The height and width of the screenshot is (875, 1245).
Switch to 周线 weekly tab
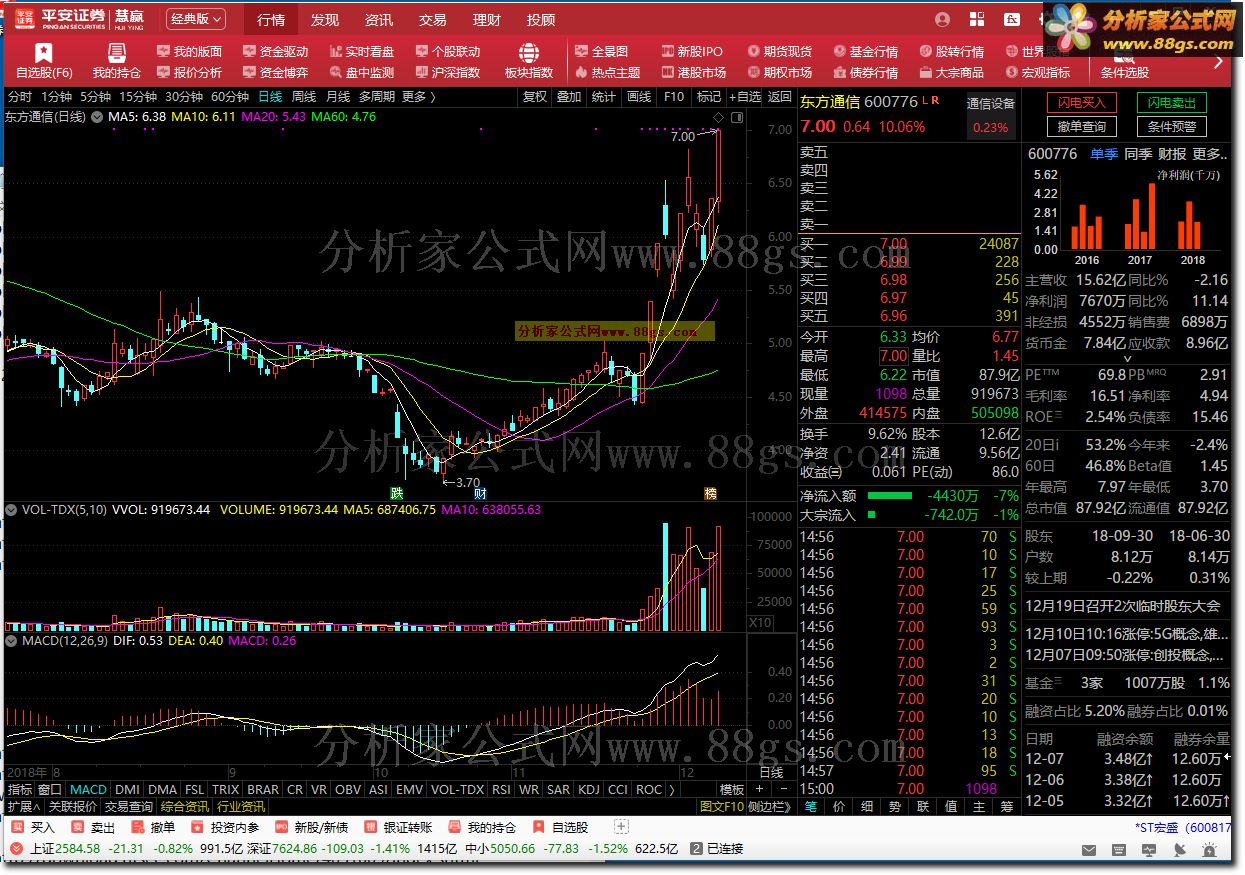pyautogui.click(x=303, y=97)
